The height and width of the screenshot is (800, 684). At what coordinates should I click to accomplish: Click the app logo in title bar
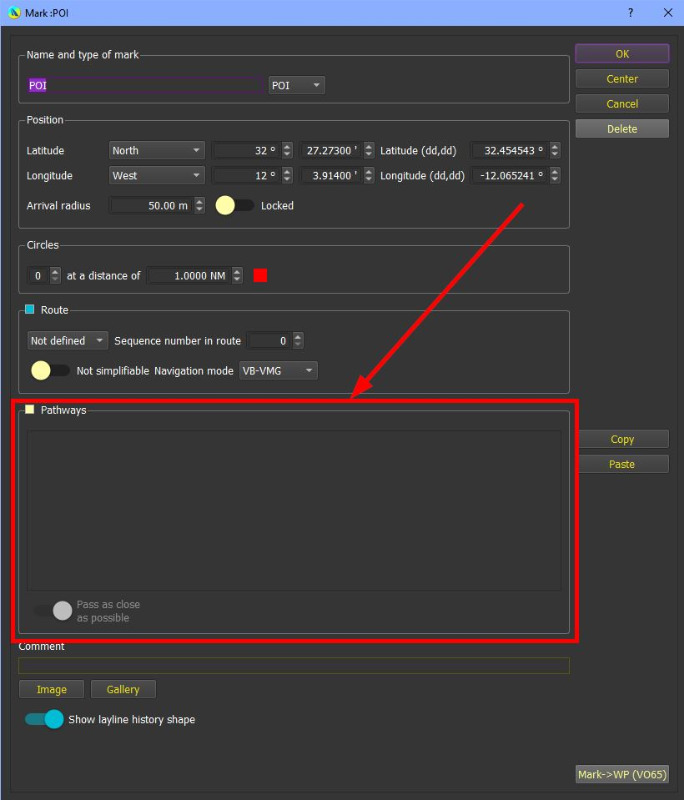tap(14, 13)
